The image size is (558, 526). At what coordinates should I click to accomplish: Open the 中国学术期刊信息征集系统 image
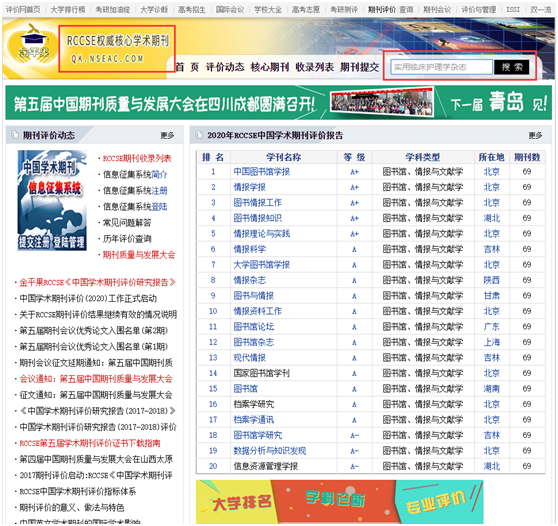52,200
